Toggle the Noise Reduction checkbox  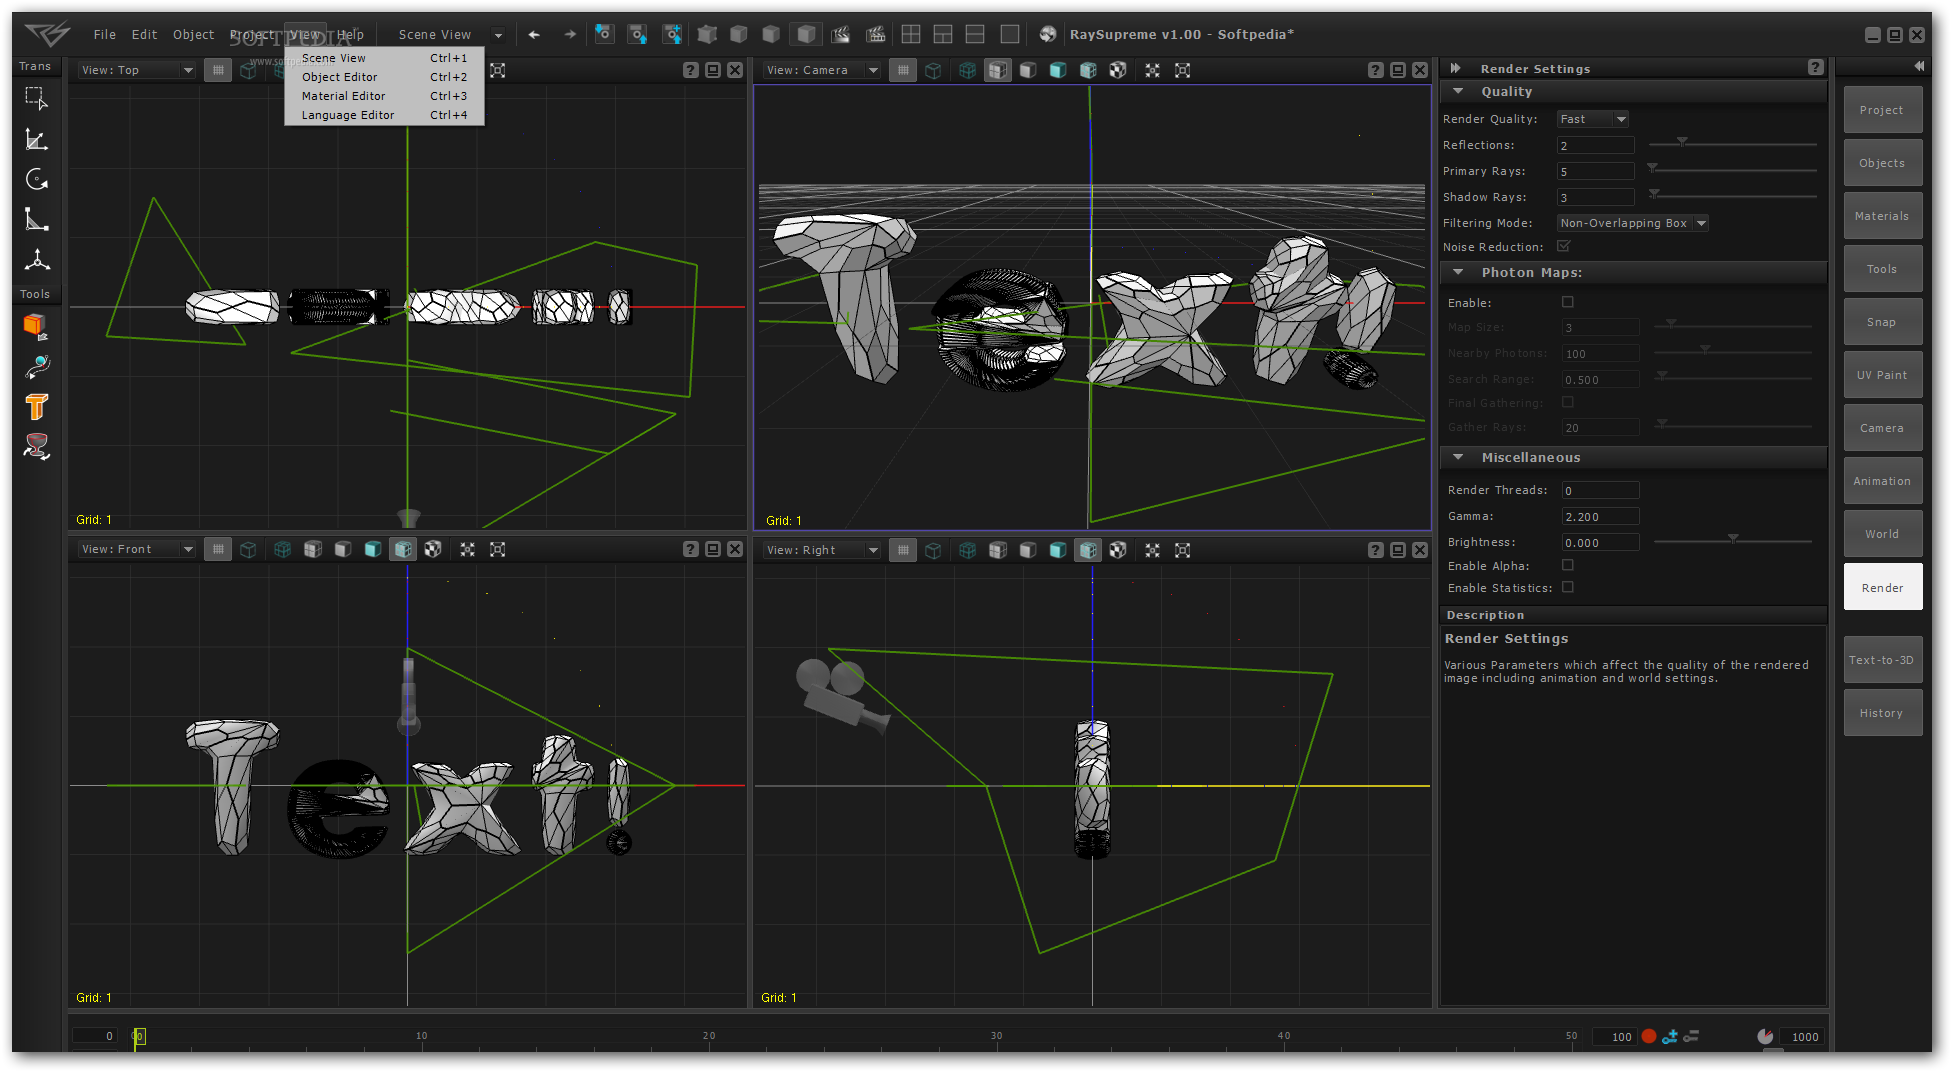[x=1564, y=246]
